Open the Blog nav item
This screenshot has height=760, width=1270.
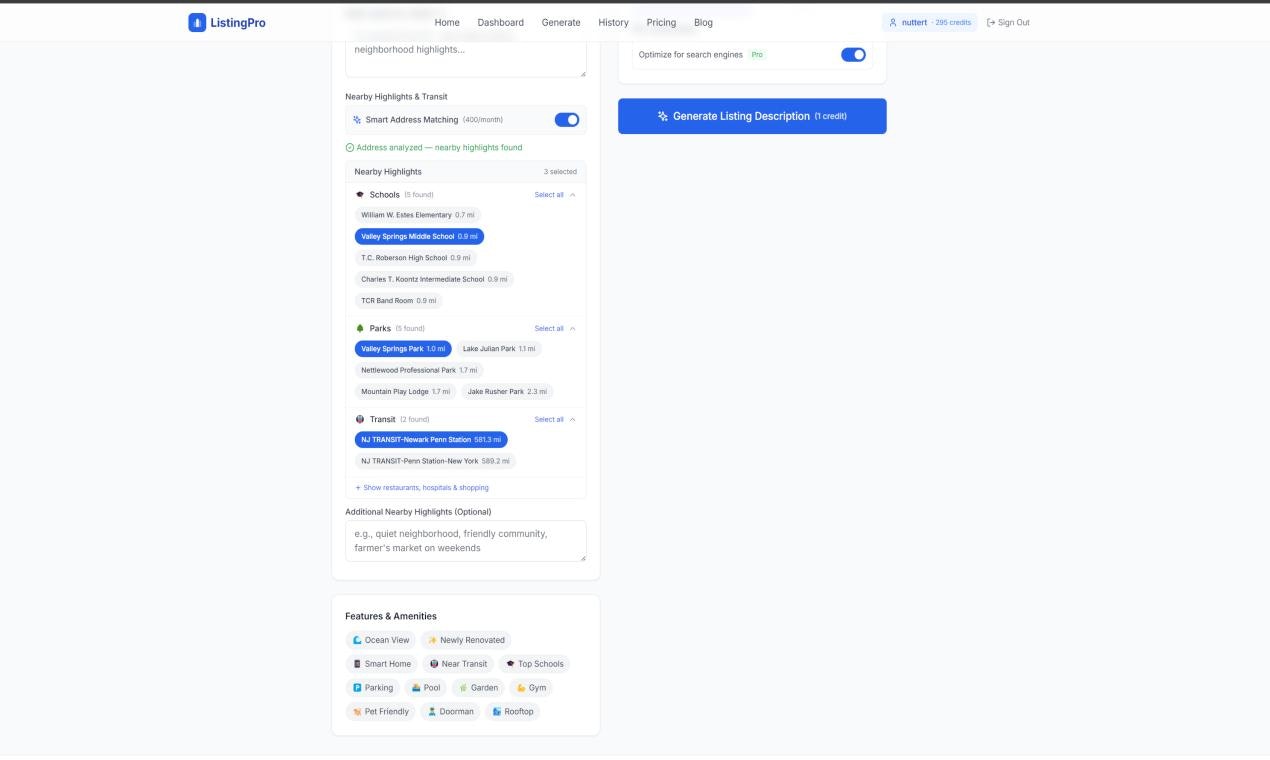(x=703, y=22)
